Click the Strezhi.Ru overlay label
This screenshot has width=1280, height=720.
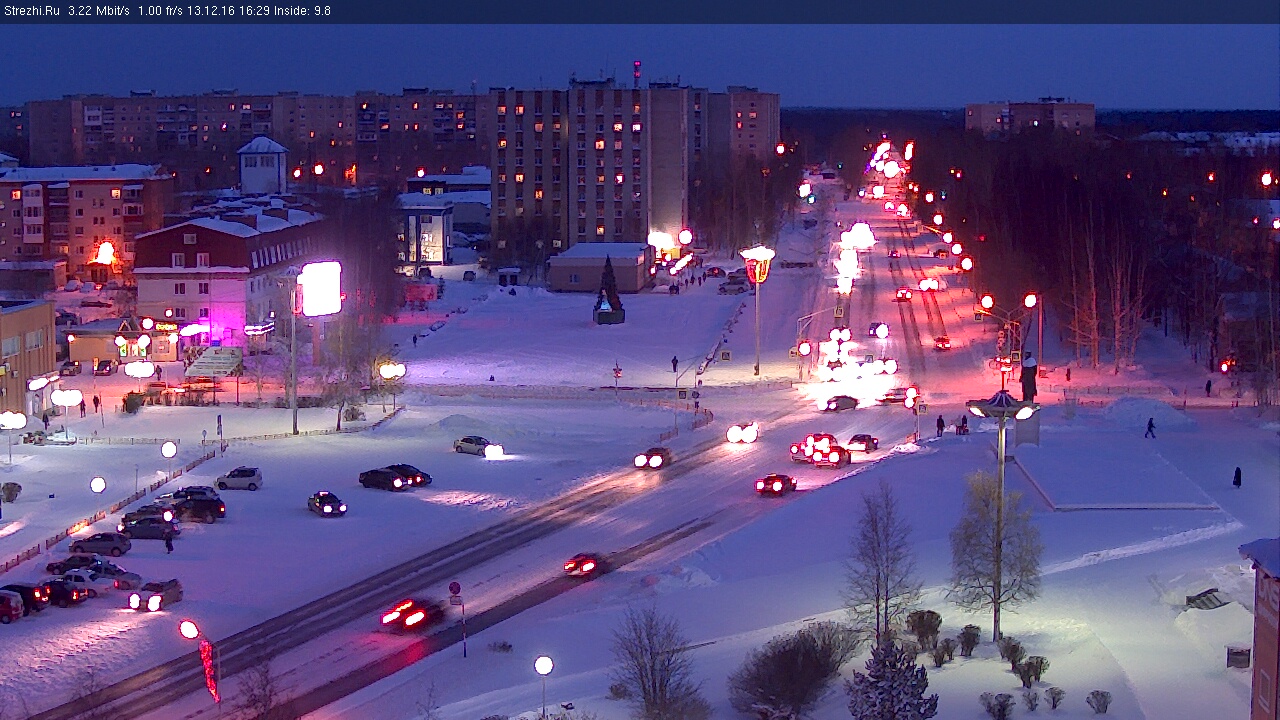point(32,11)
